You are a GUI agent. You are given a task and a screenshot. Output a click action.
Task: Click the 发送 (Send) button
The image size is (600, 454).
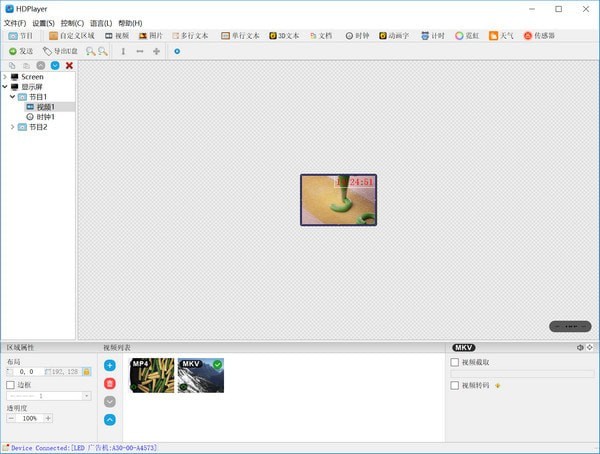click(x=21, y=51)
